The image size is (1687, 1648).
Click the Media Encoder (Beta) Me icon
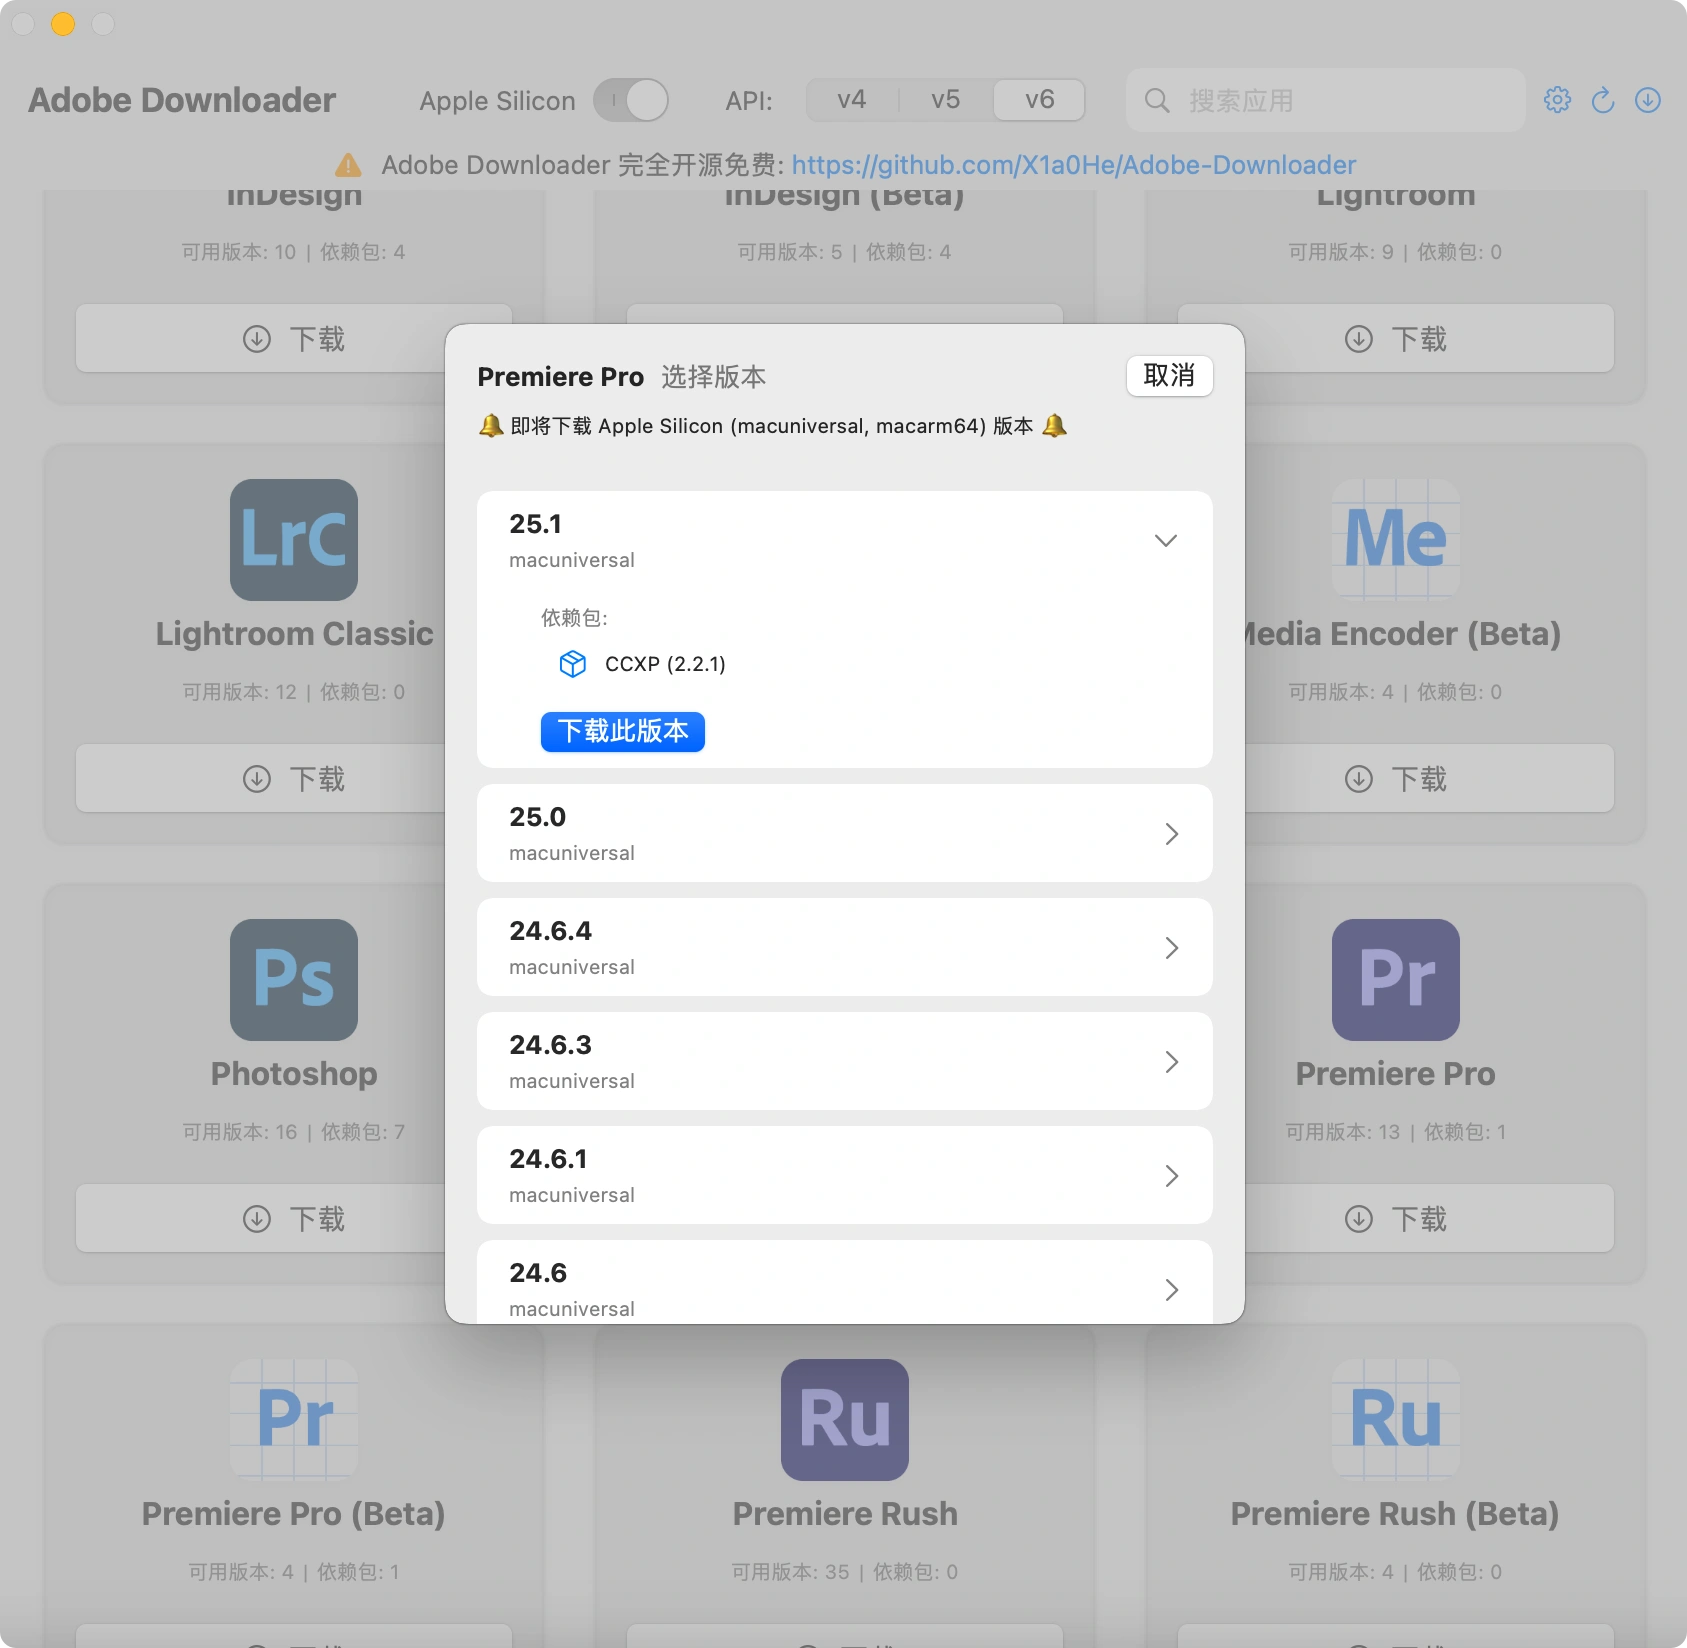click(1396, 540)
